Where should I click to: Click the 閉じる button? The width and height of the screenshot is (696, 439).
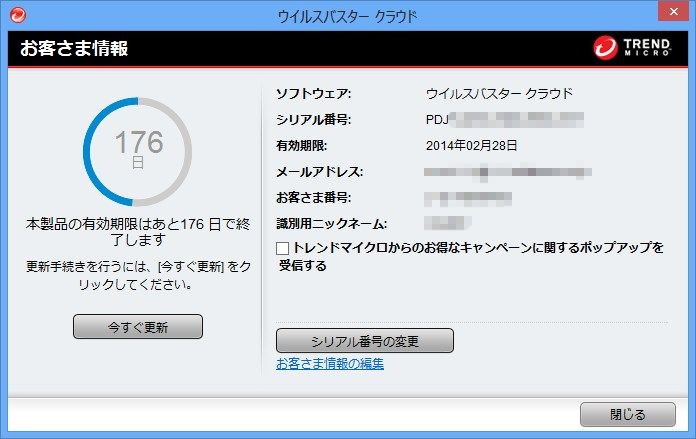tap(628, 414)
